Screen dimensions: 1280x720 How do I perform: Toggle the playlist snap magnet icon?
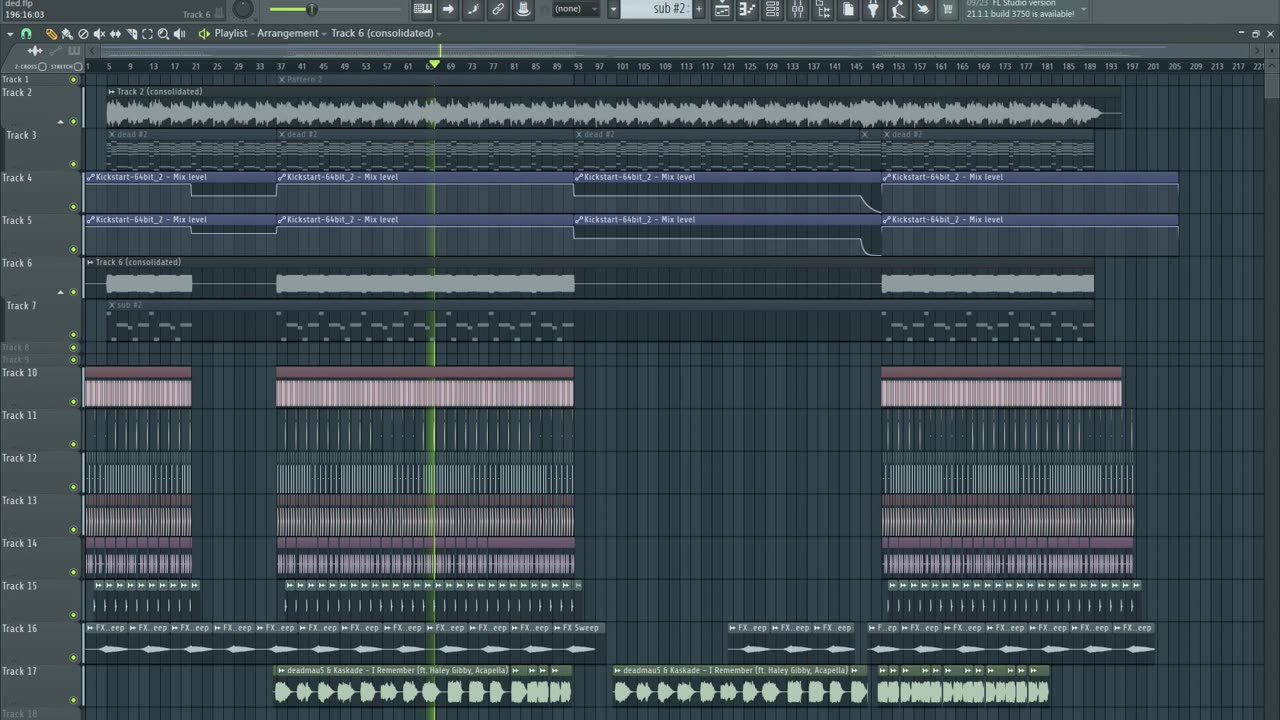pos(26,33)
